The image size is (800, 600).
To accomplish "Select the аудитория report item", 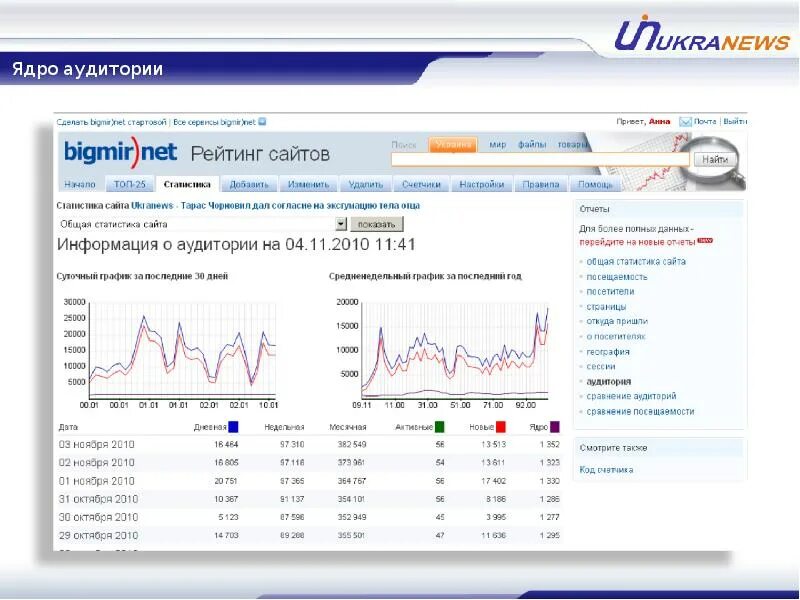I will pyautogui.click(x=609, y=381).
